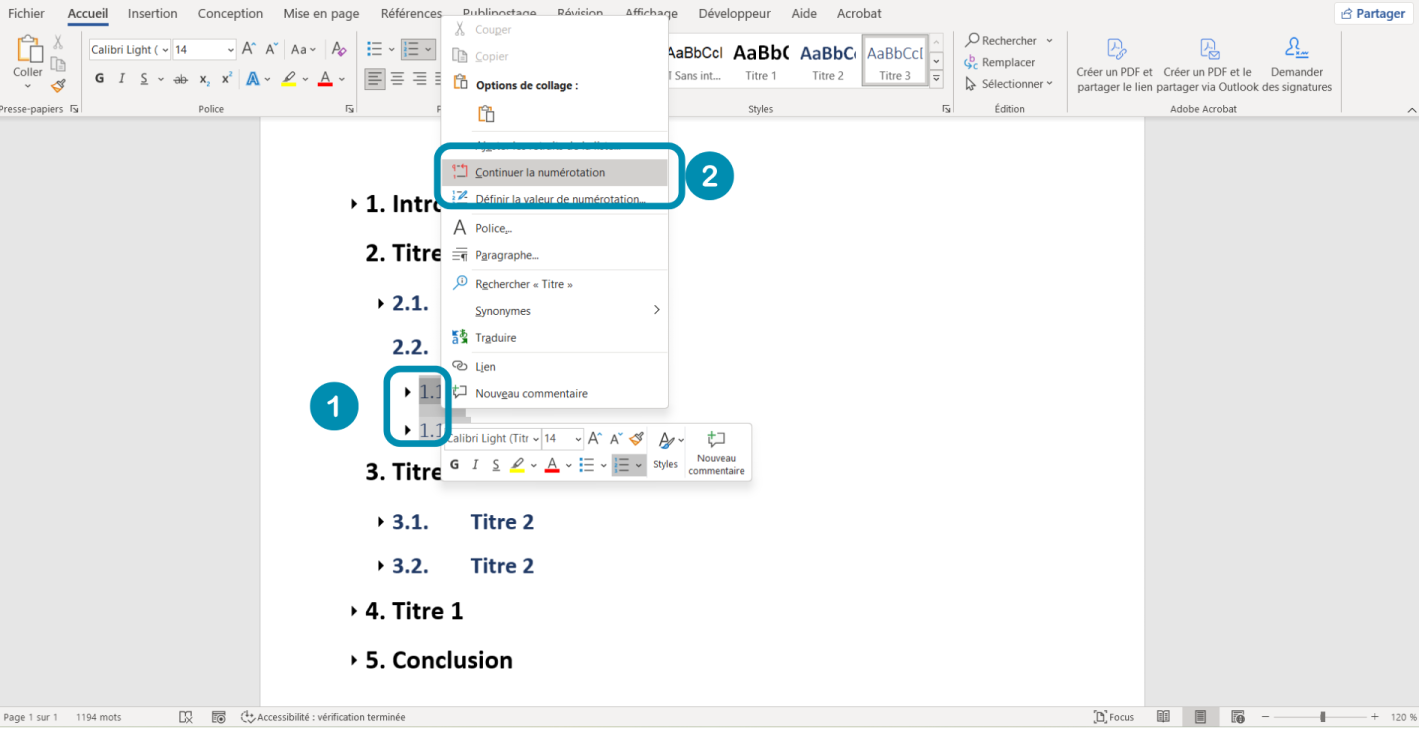The image size is (1419, 731).
Task: Click Remplacer in the Édition group
Action: pyautogui.click(x=1000, y=62)
